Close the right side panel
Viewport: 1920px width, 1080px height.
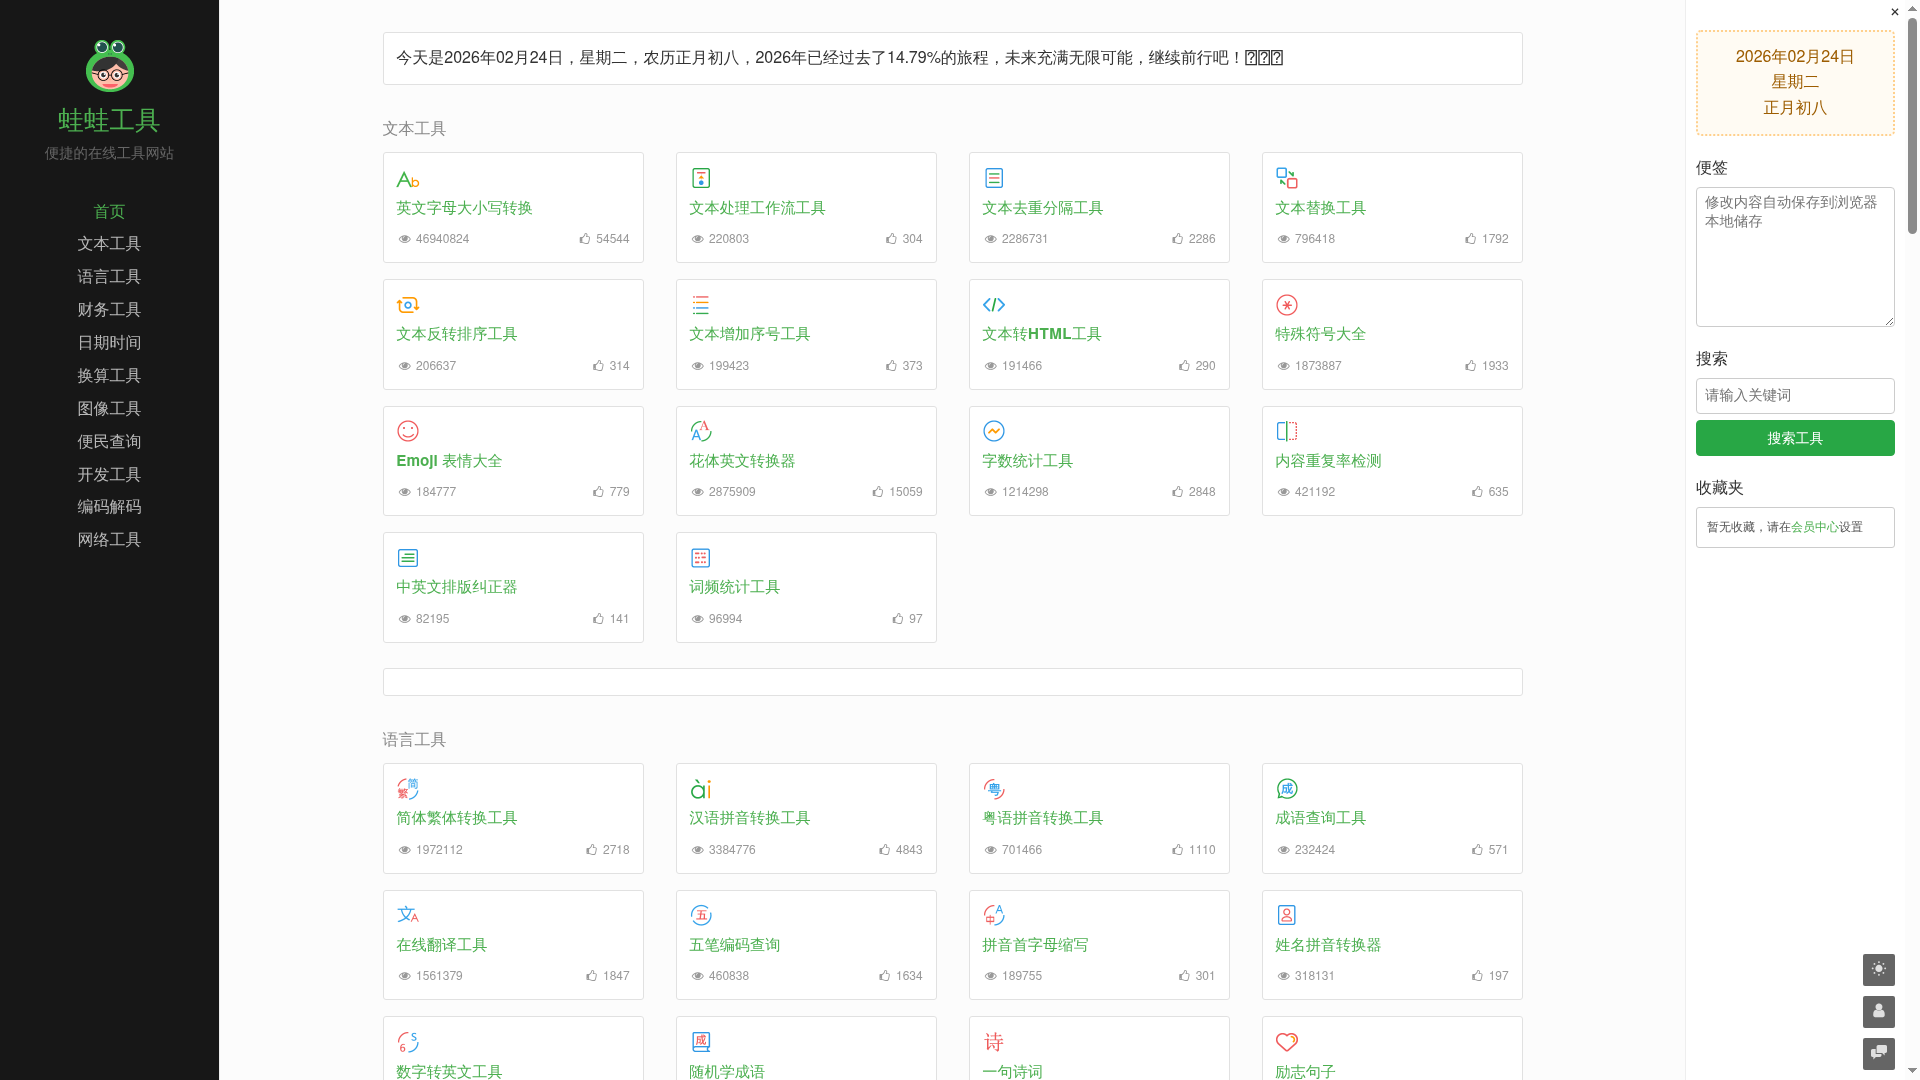[1894, 12]
